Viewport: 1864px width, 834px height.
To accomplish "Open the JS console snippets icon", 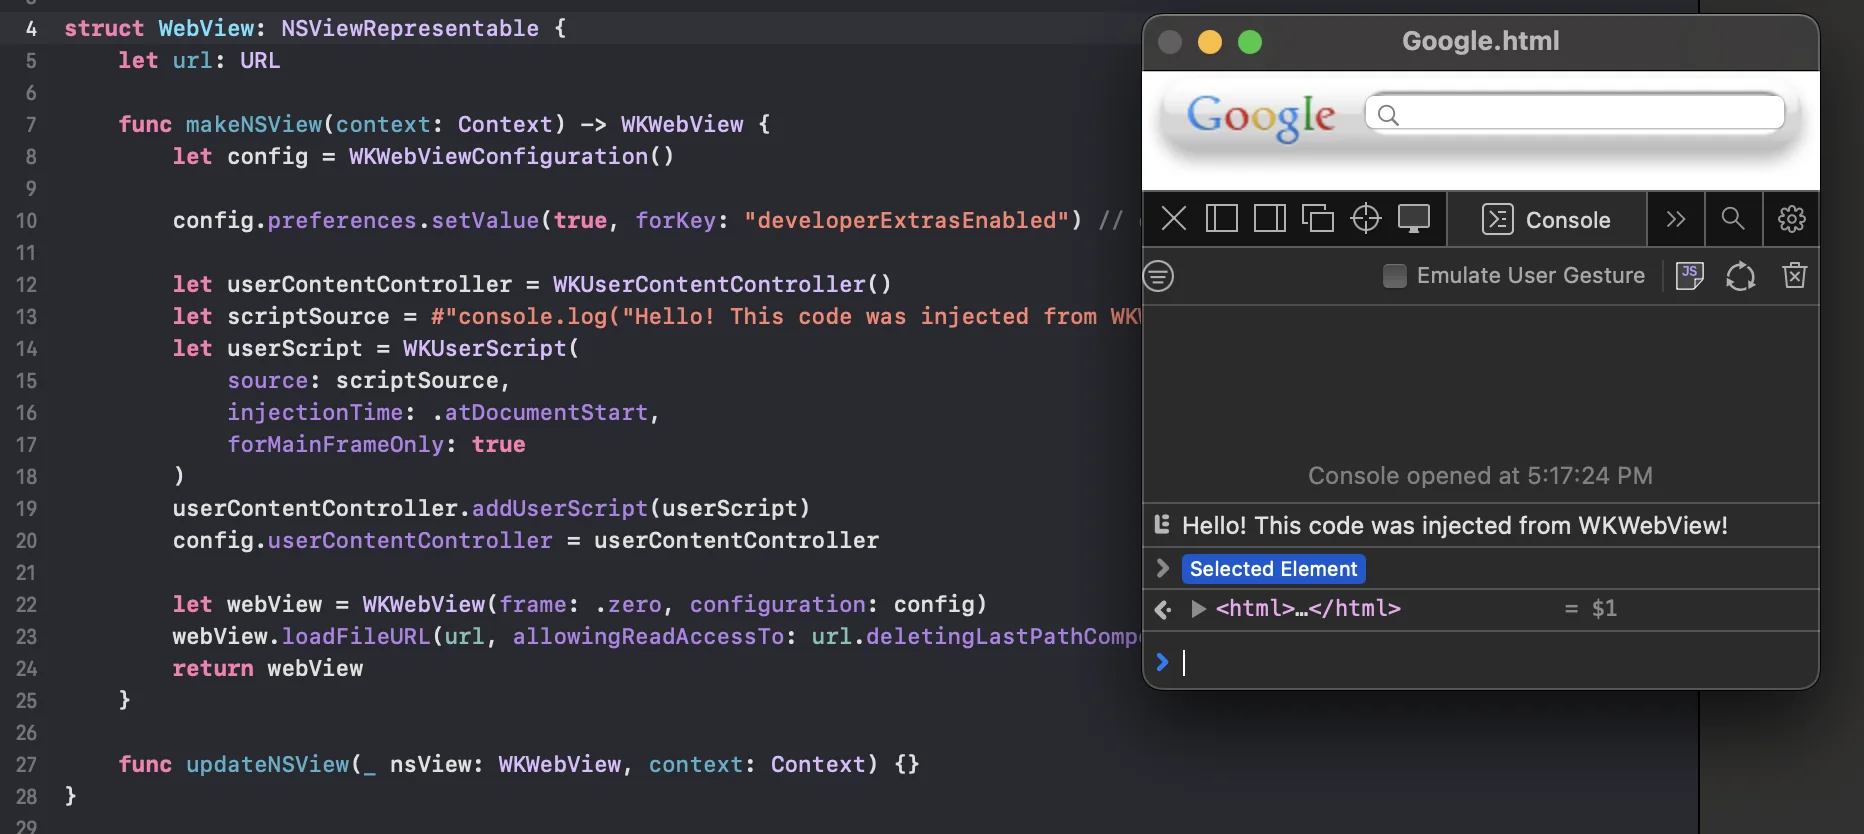I will coord(1690,276).
